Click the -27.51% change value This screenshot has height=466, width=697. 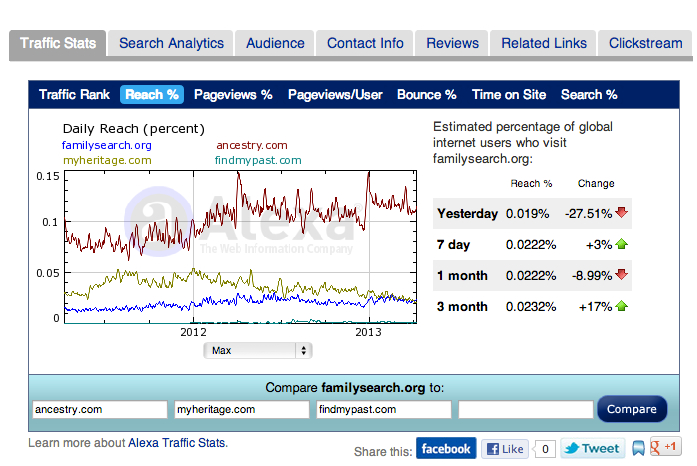coord(588,214)
